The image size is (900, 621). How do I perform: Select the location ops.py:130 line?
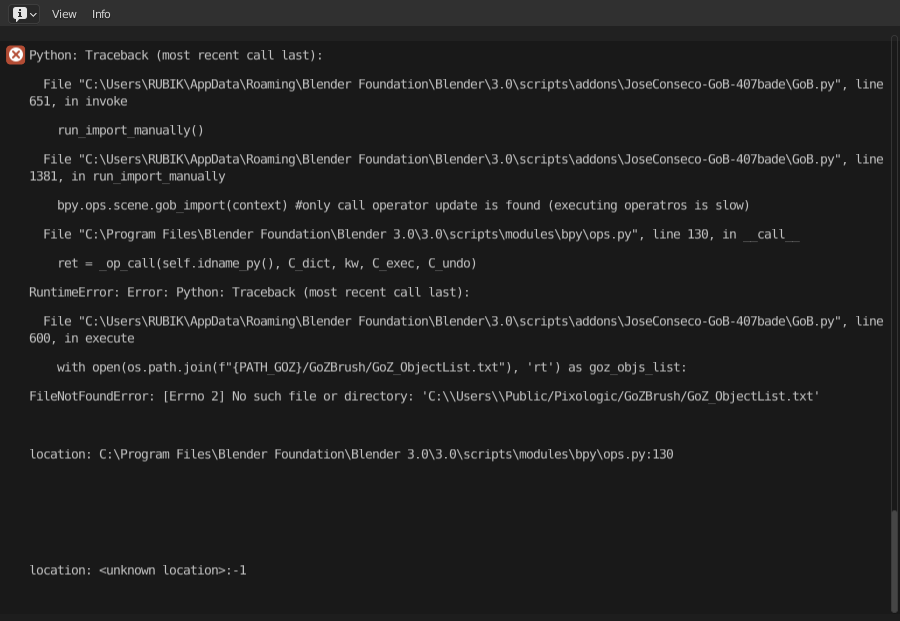click(x=351, y=454)
